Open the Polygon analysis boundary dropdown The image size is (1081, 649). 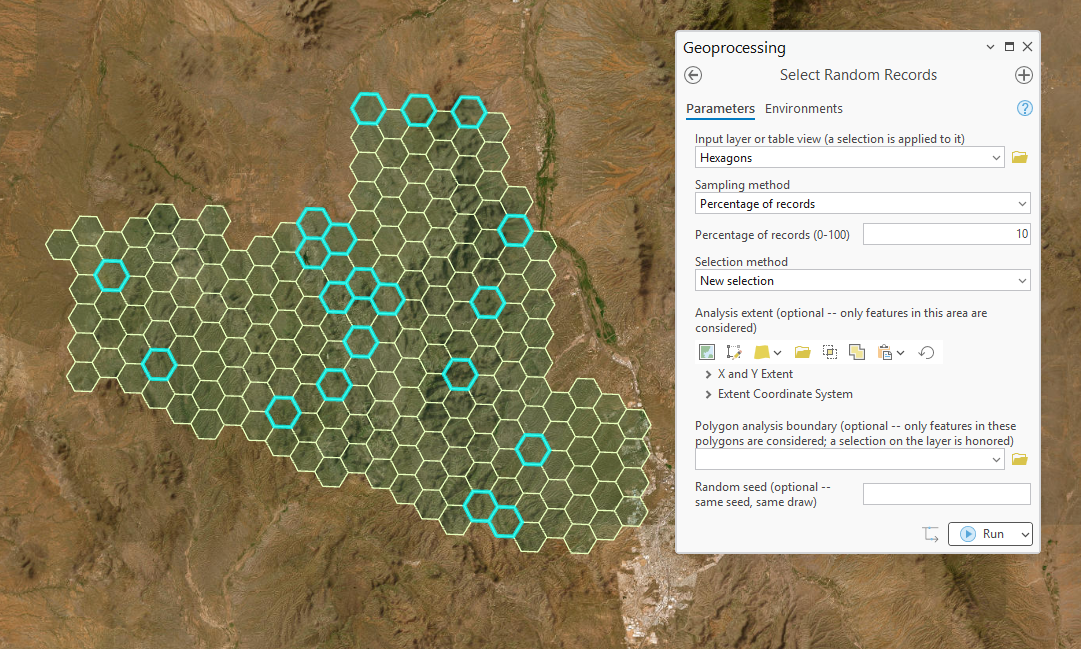996,459
